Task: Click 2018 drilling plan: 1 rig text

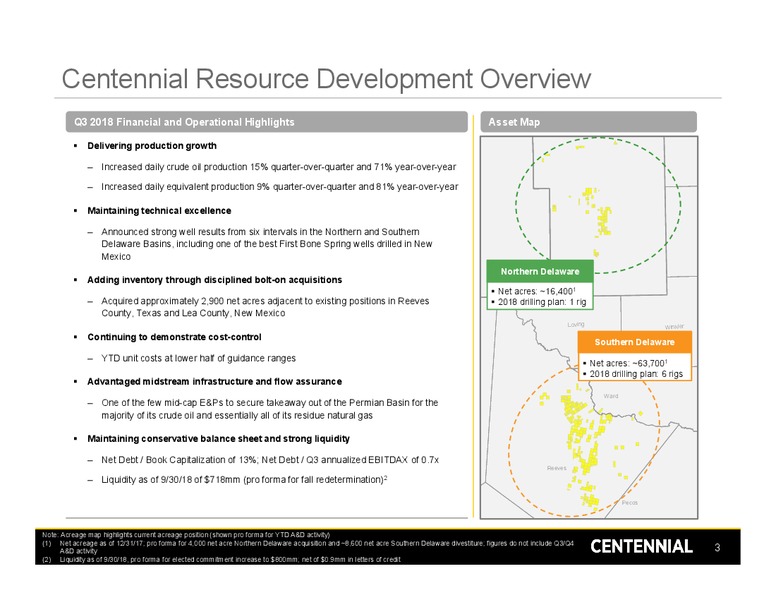Action: (x=542, y=302)
